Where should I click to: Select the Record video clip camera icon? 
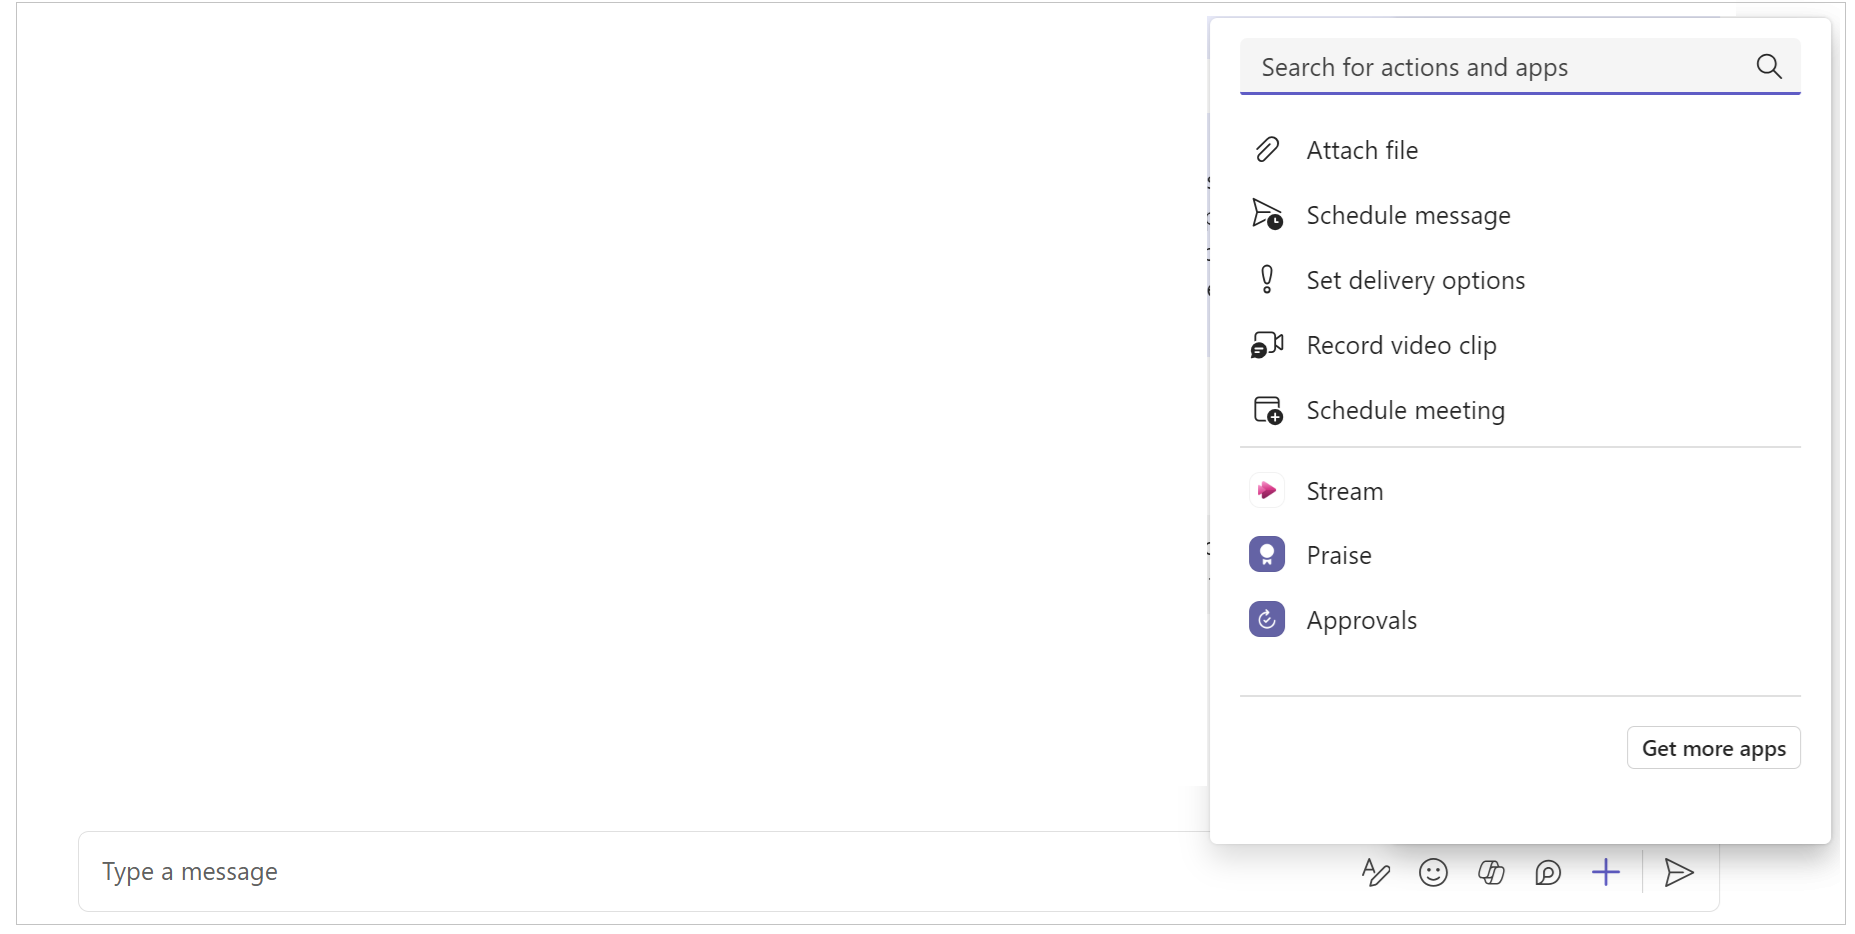1266,344
